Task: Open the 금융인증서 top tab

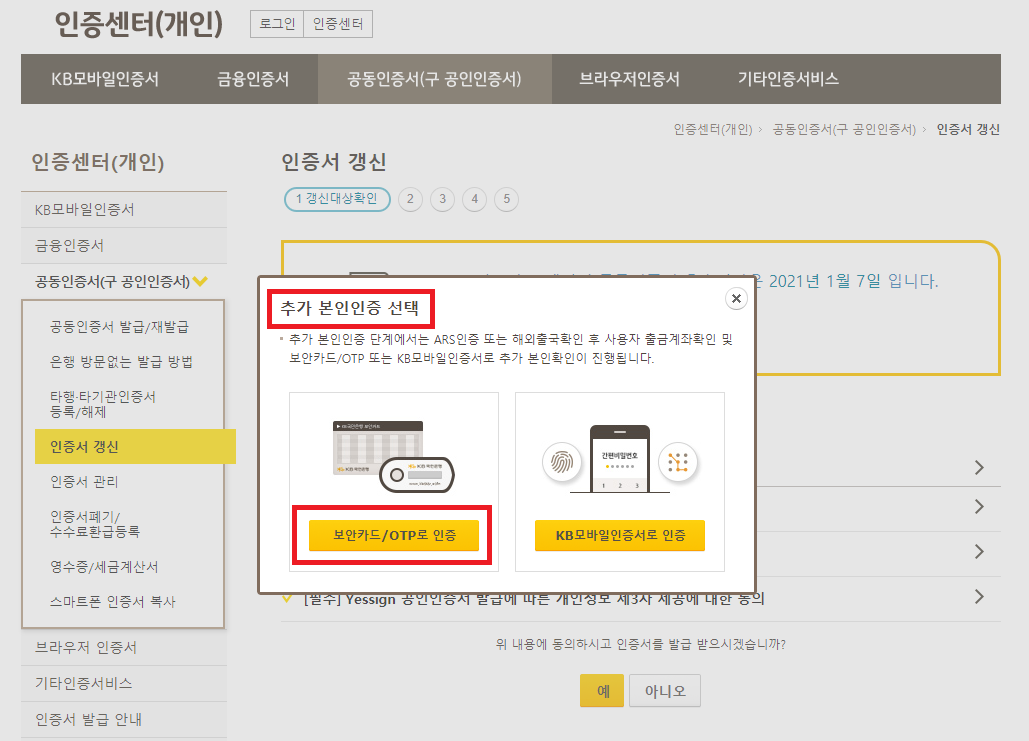Action: (x=253, y=79)
